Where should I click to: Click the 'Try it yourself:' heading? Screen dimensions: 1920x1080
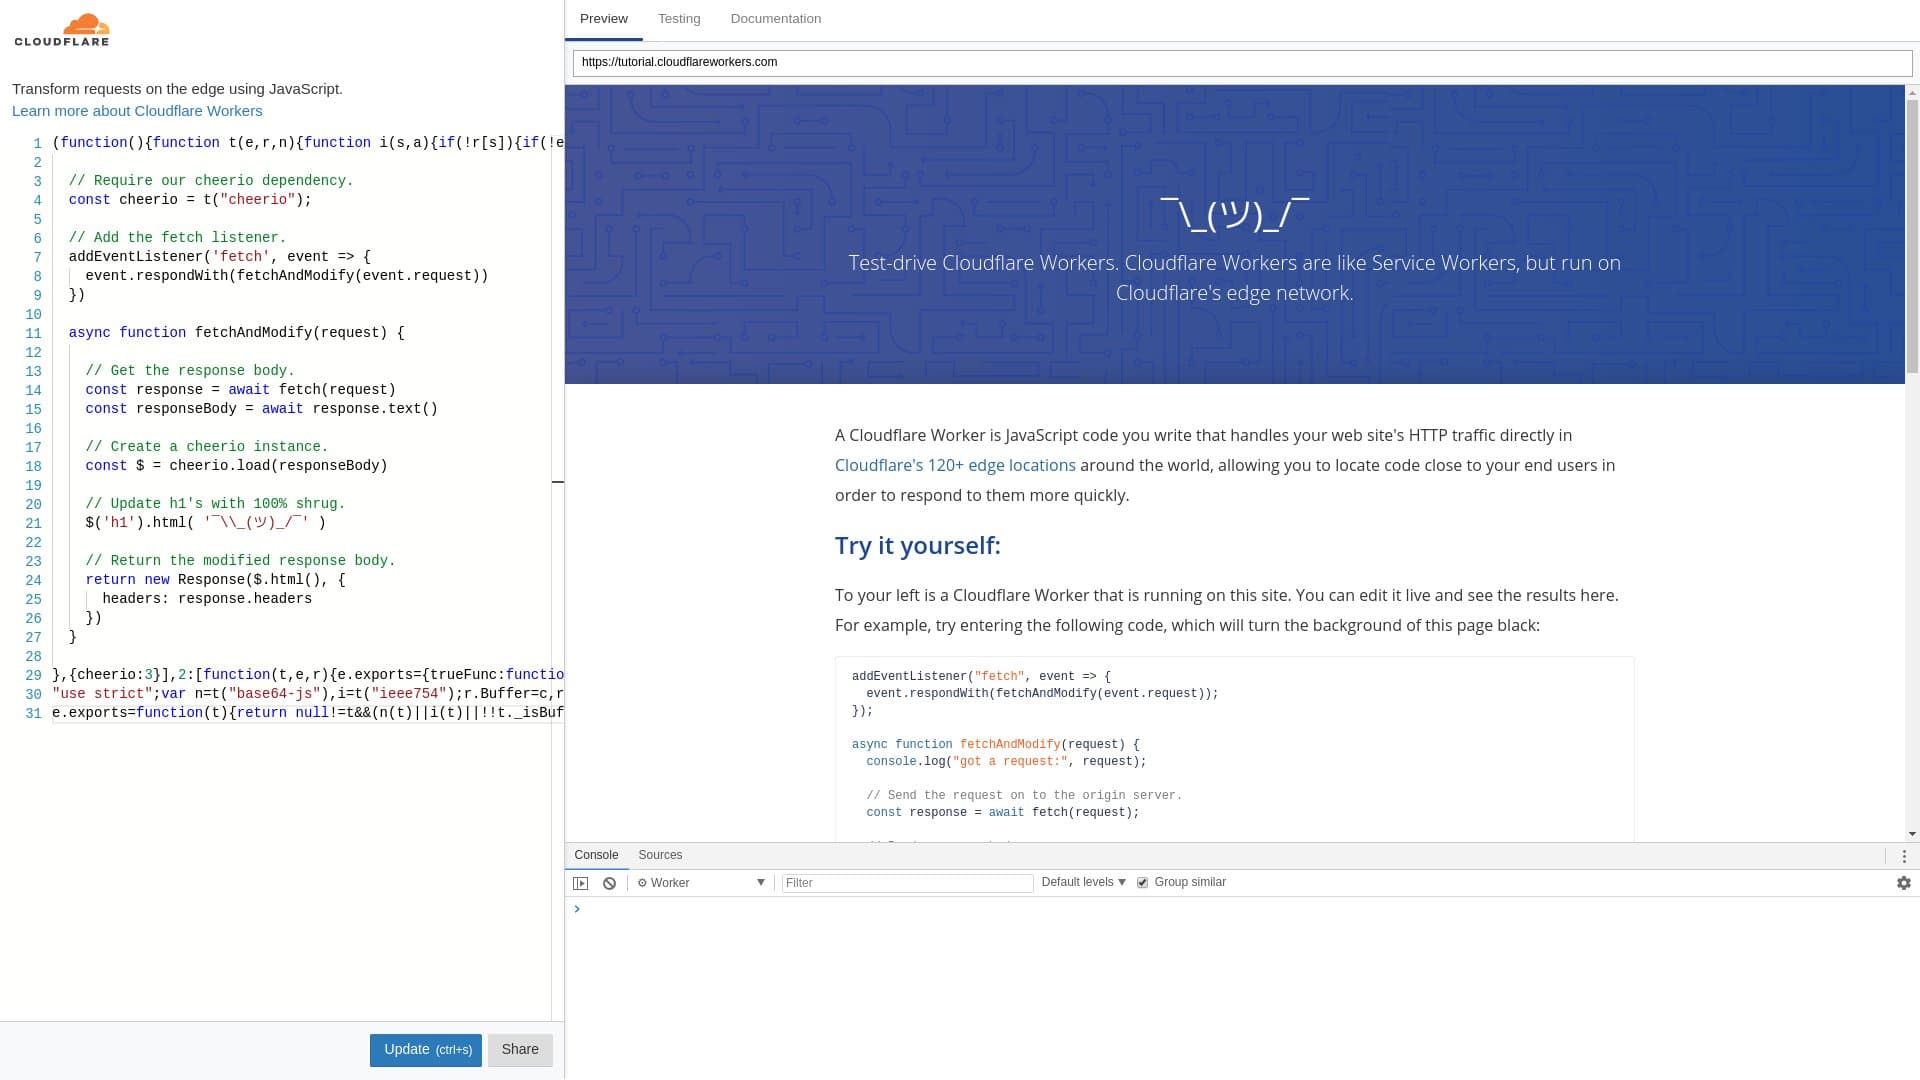click(917, 546)
